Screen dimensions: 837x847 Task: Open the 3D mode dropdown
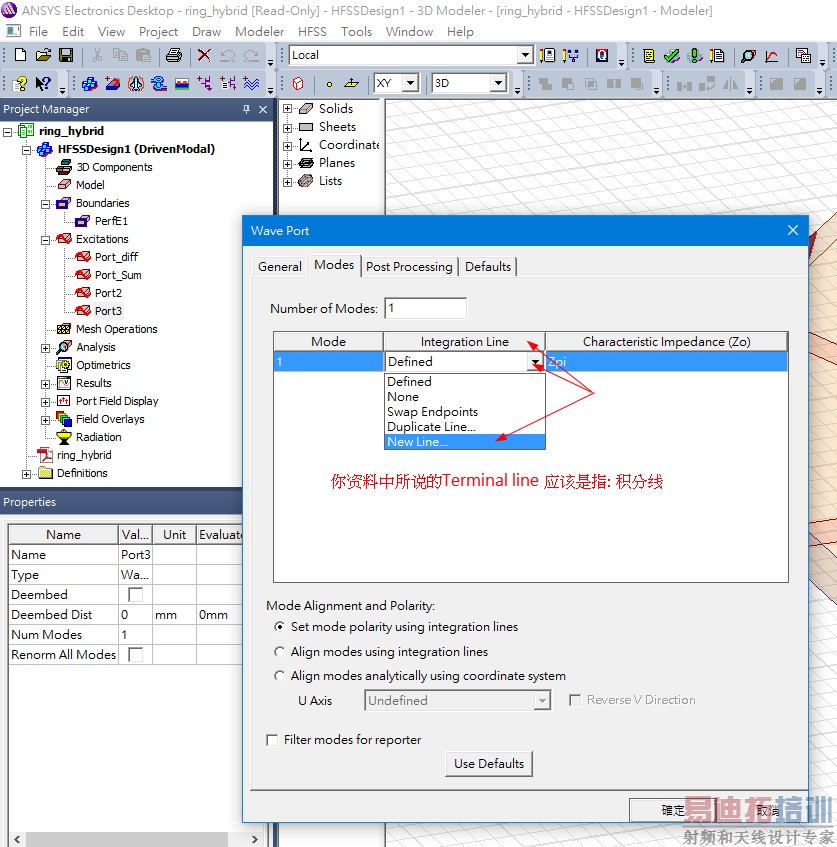tap(498, 83)
